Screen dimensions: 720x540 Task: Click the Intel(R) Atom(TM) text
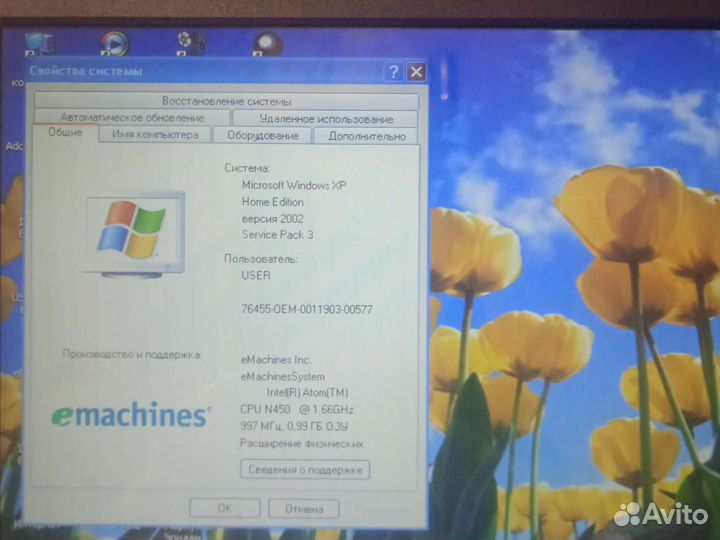point(307,393)
